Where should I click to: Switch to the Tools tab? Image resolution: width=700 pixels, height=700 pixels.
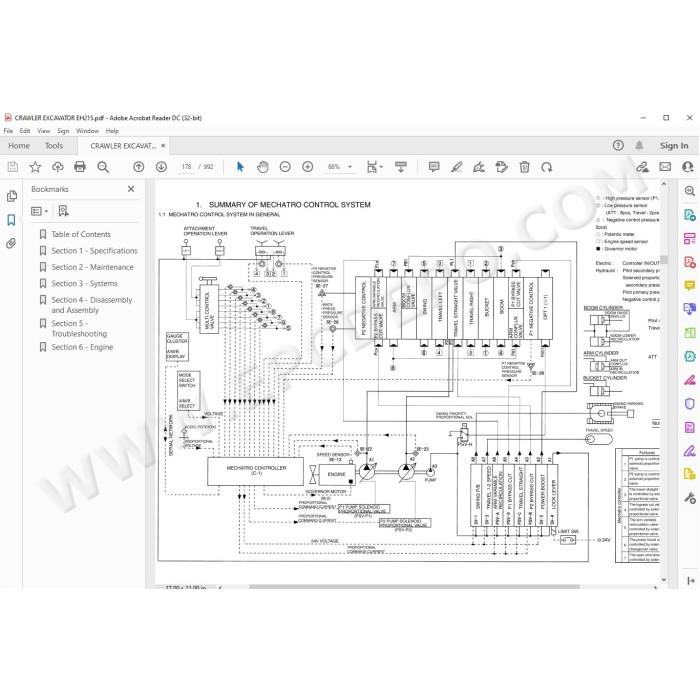click(x=54, y=146)
